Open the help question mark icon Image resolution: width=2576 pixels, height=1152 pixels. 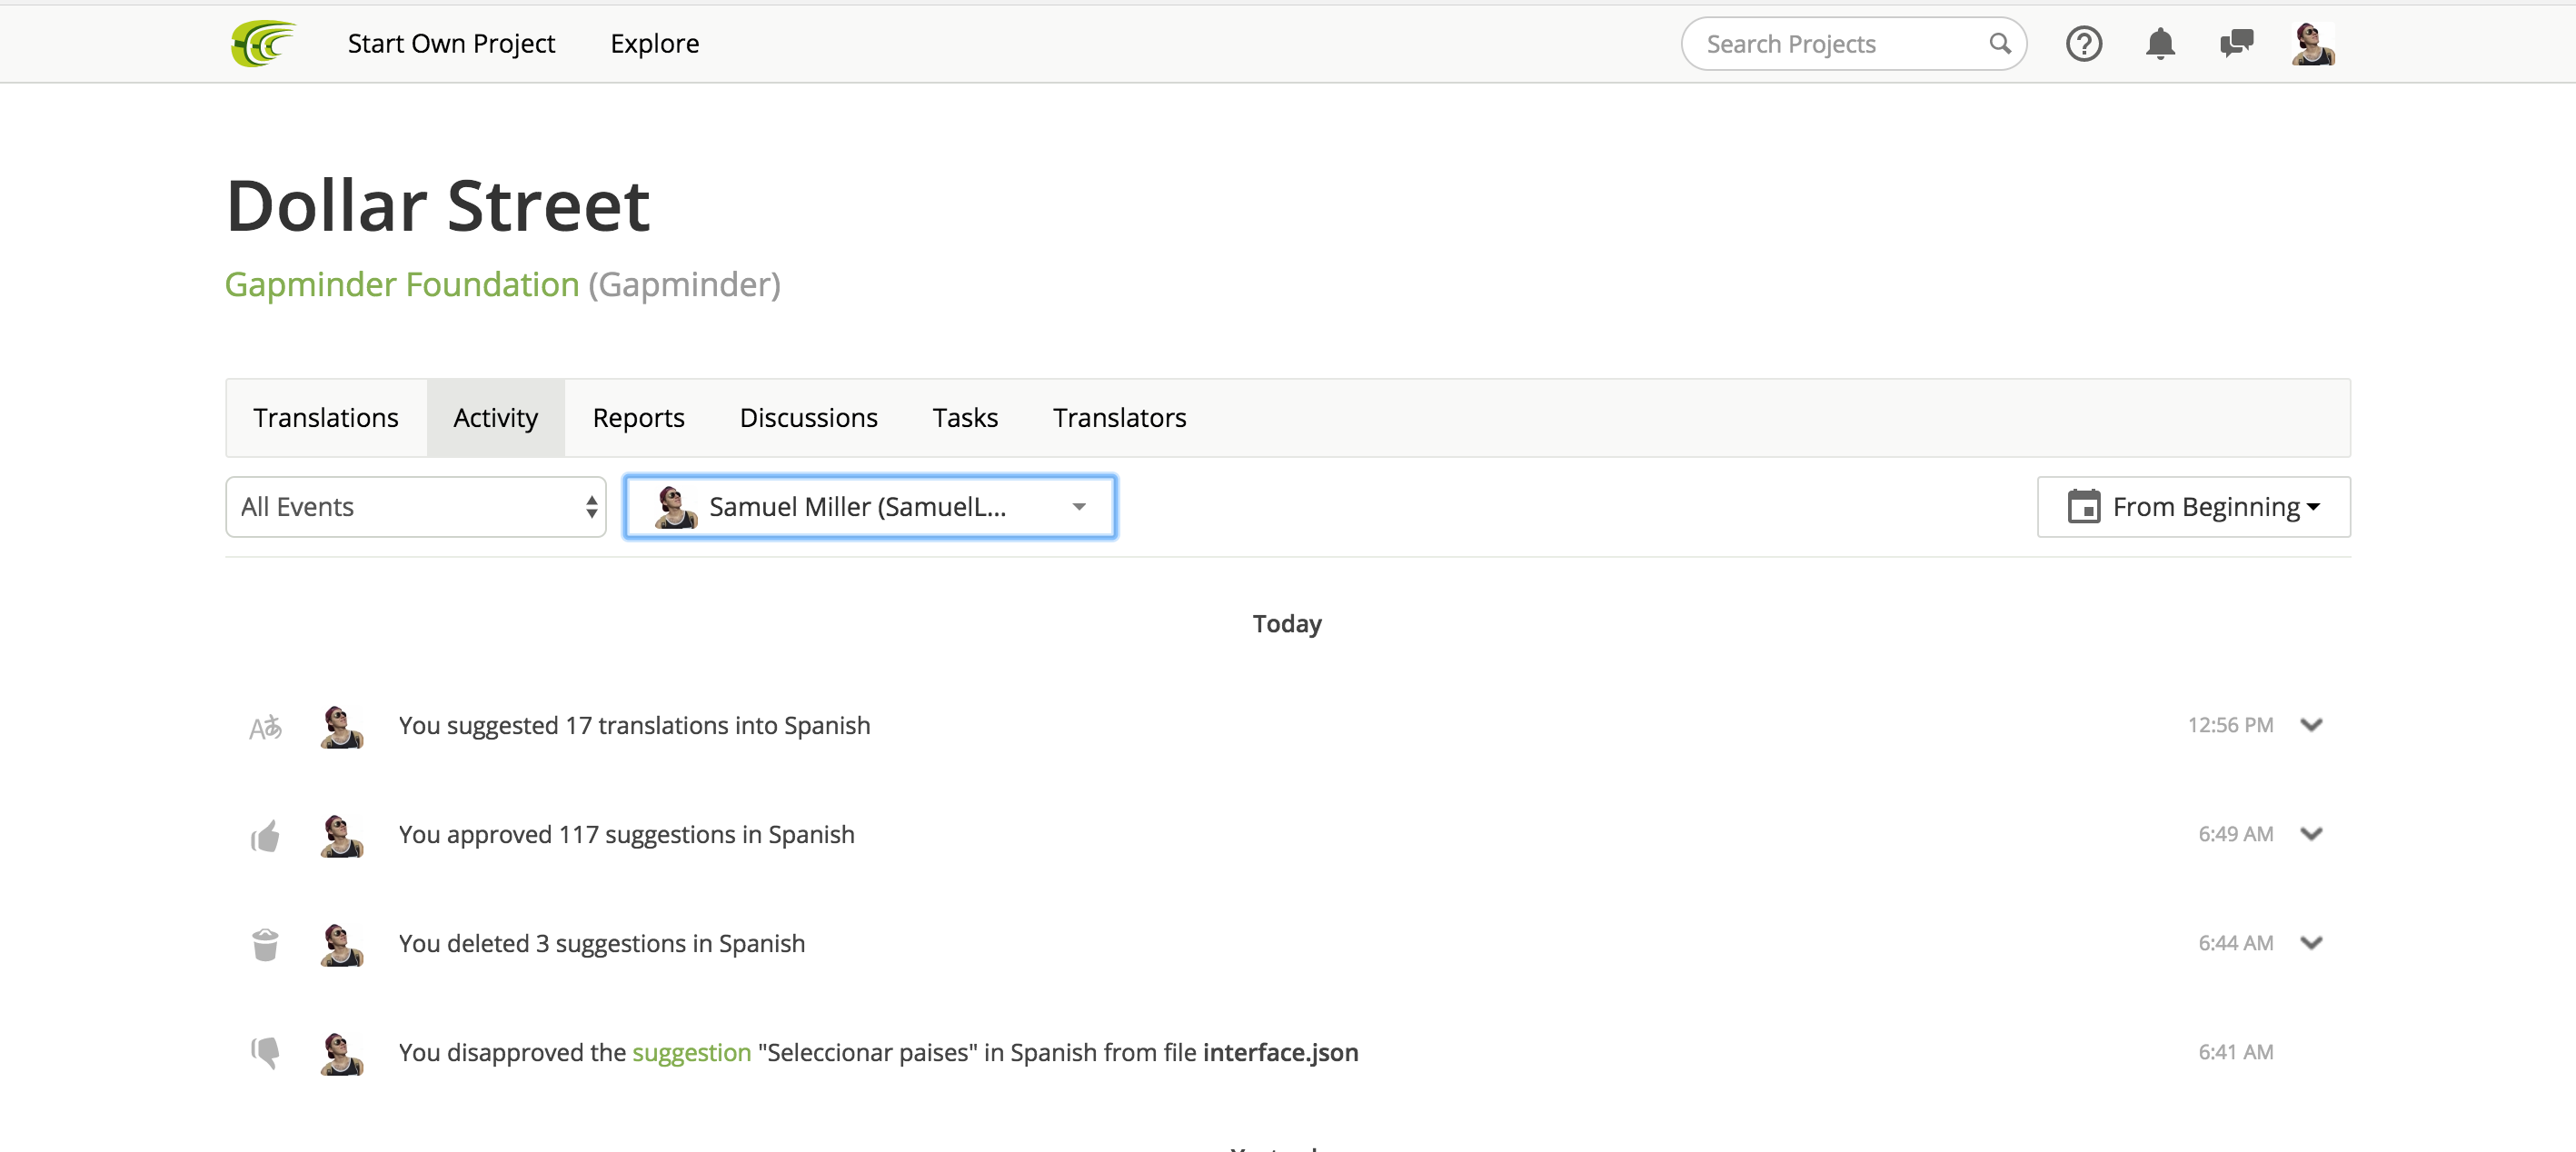click(2084, 44)
